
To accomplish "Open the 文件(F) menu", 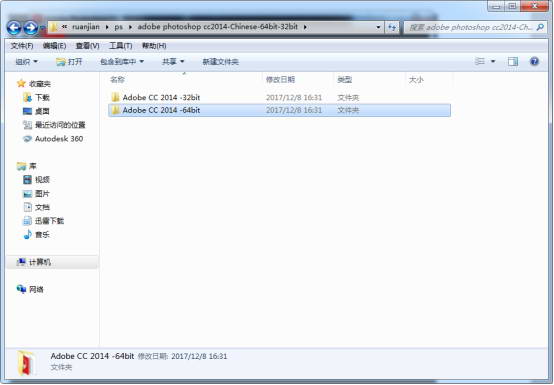I will pos(22,46).
